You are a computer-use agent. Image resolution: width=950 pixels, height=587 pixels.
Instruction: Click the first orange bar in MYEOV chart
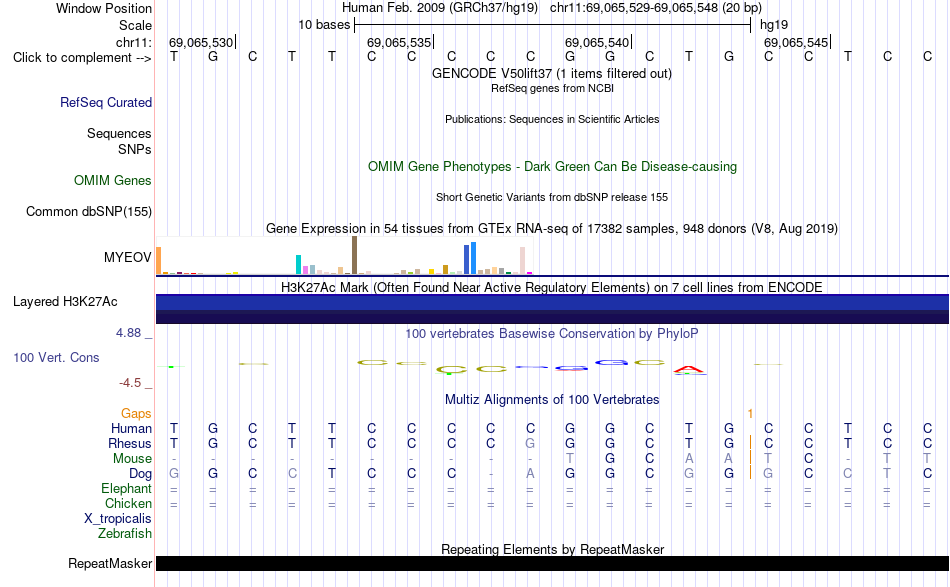(x=159, y=260)
